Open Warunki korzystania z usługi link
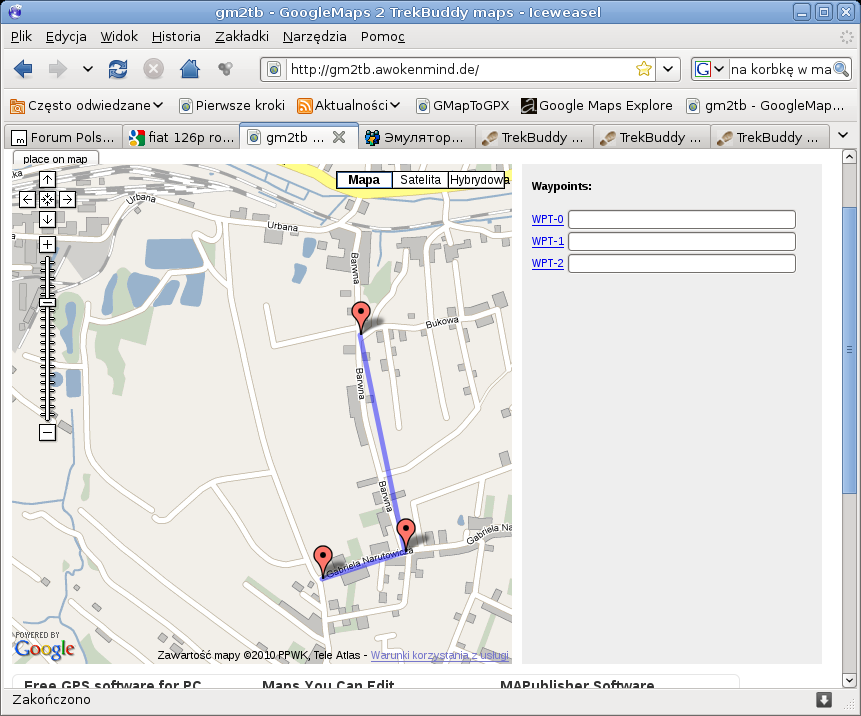This screenshot has height=716, width=861. tap(440, 655)
